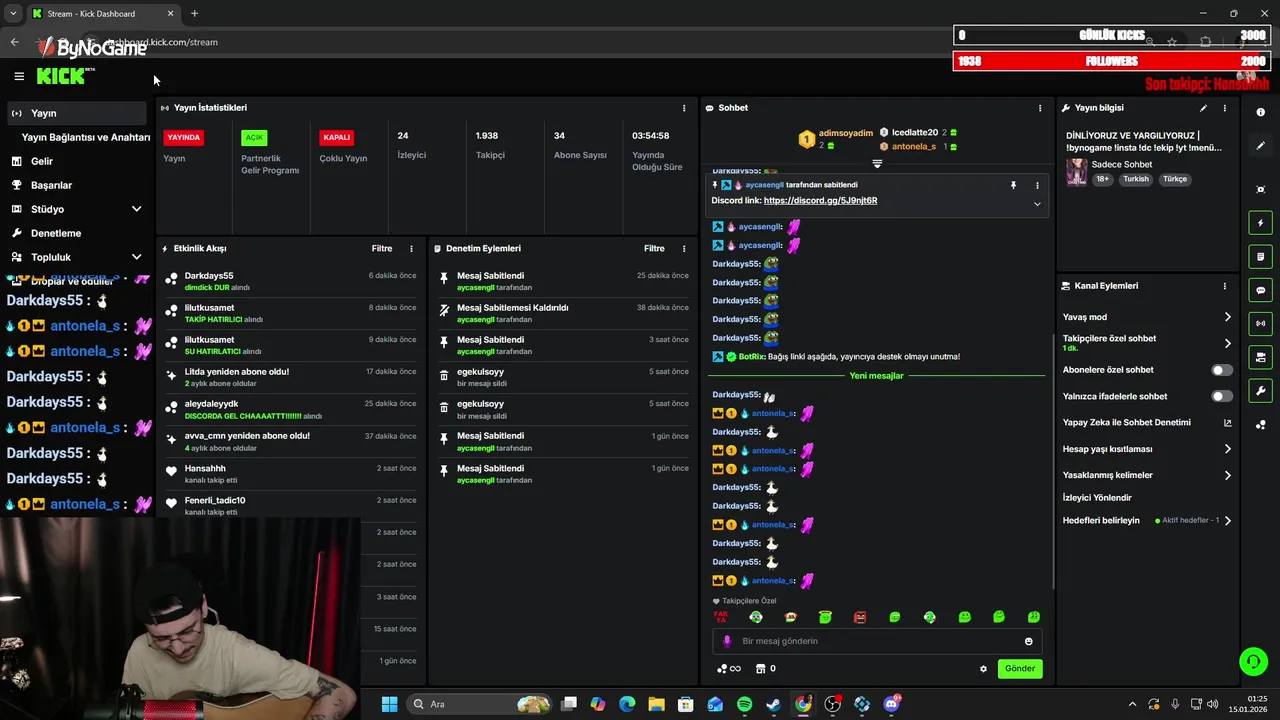Viewport: 1280px width, 720px height.
Task: Open the Denetim Eylemleri Filtre dropdown
Action: 654,248
